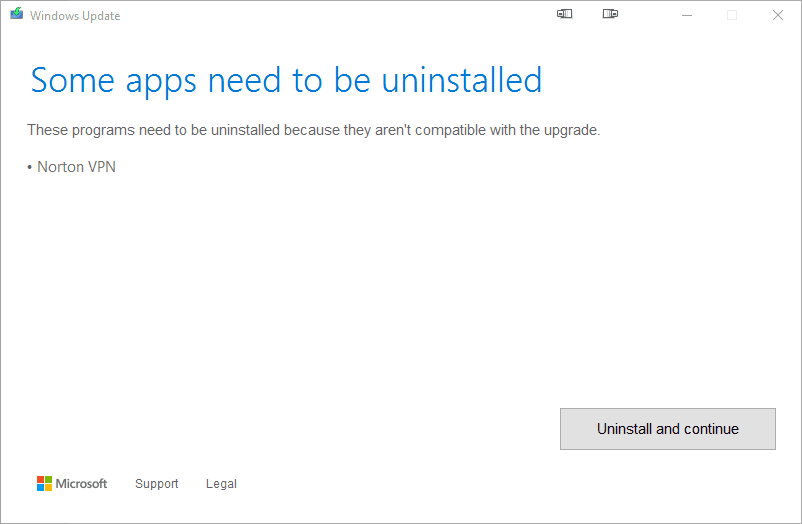
Task: Click "These programs" at the description start
Action: pos(74,130)
